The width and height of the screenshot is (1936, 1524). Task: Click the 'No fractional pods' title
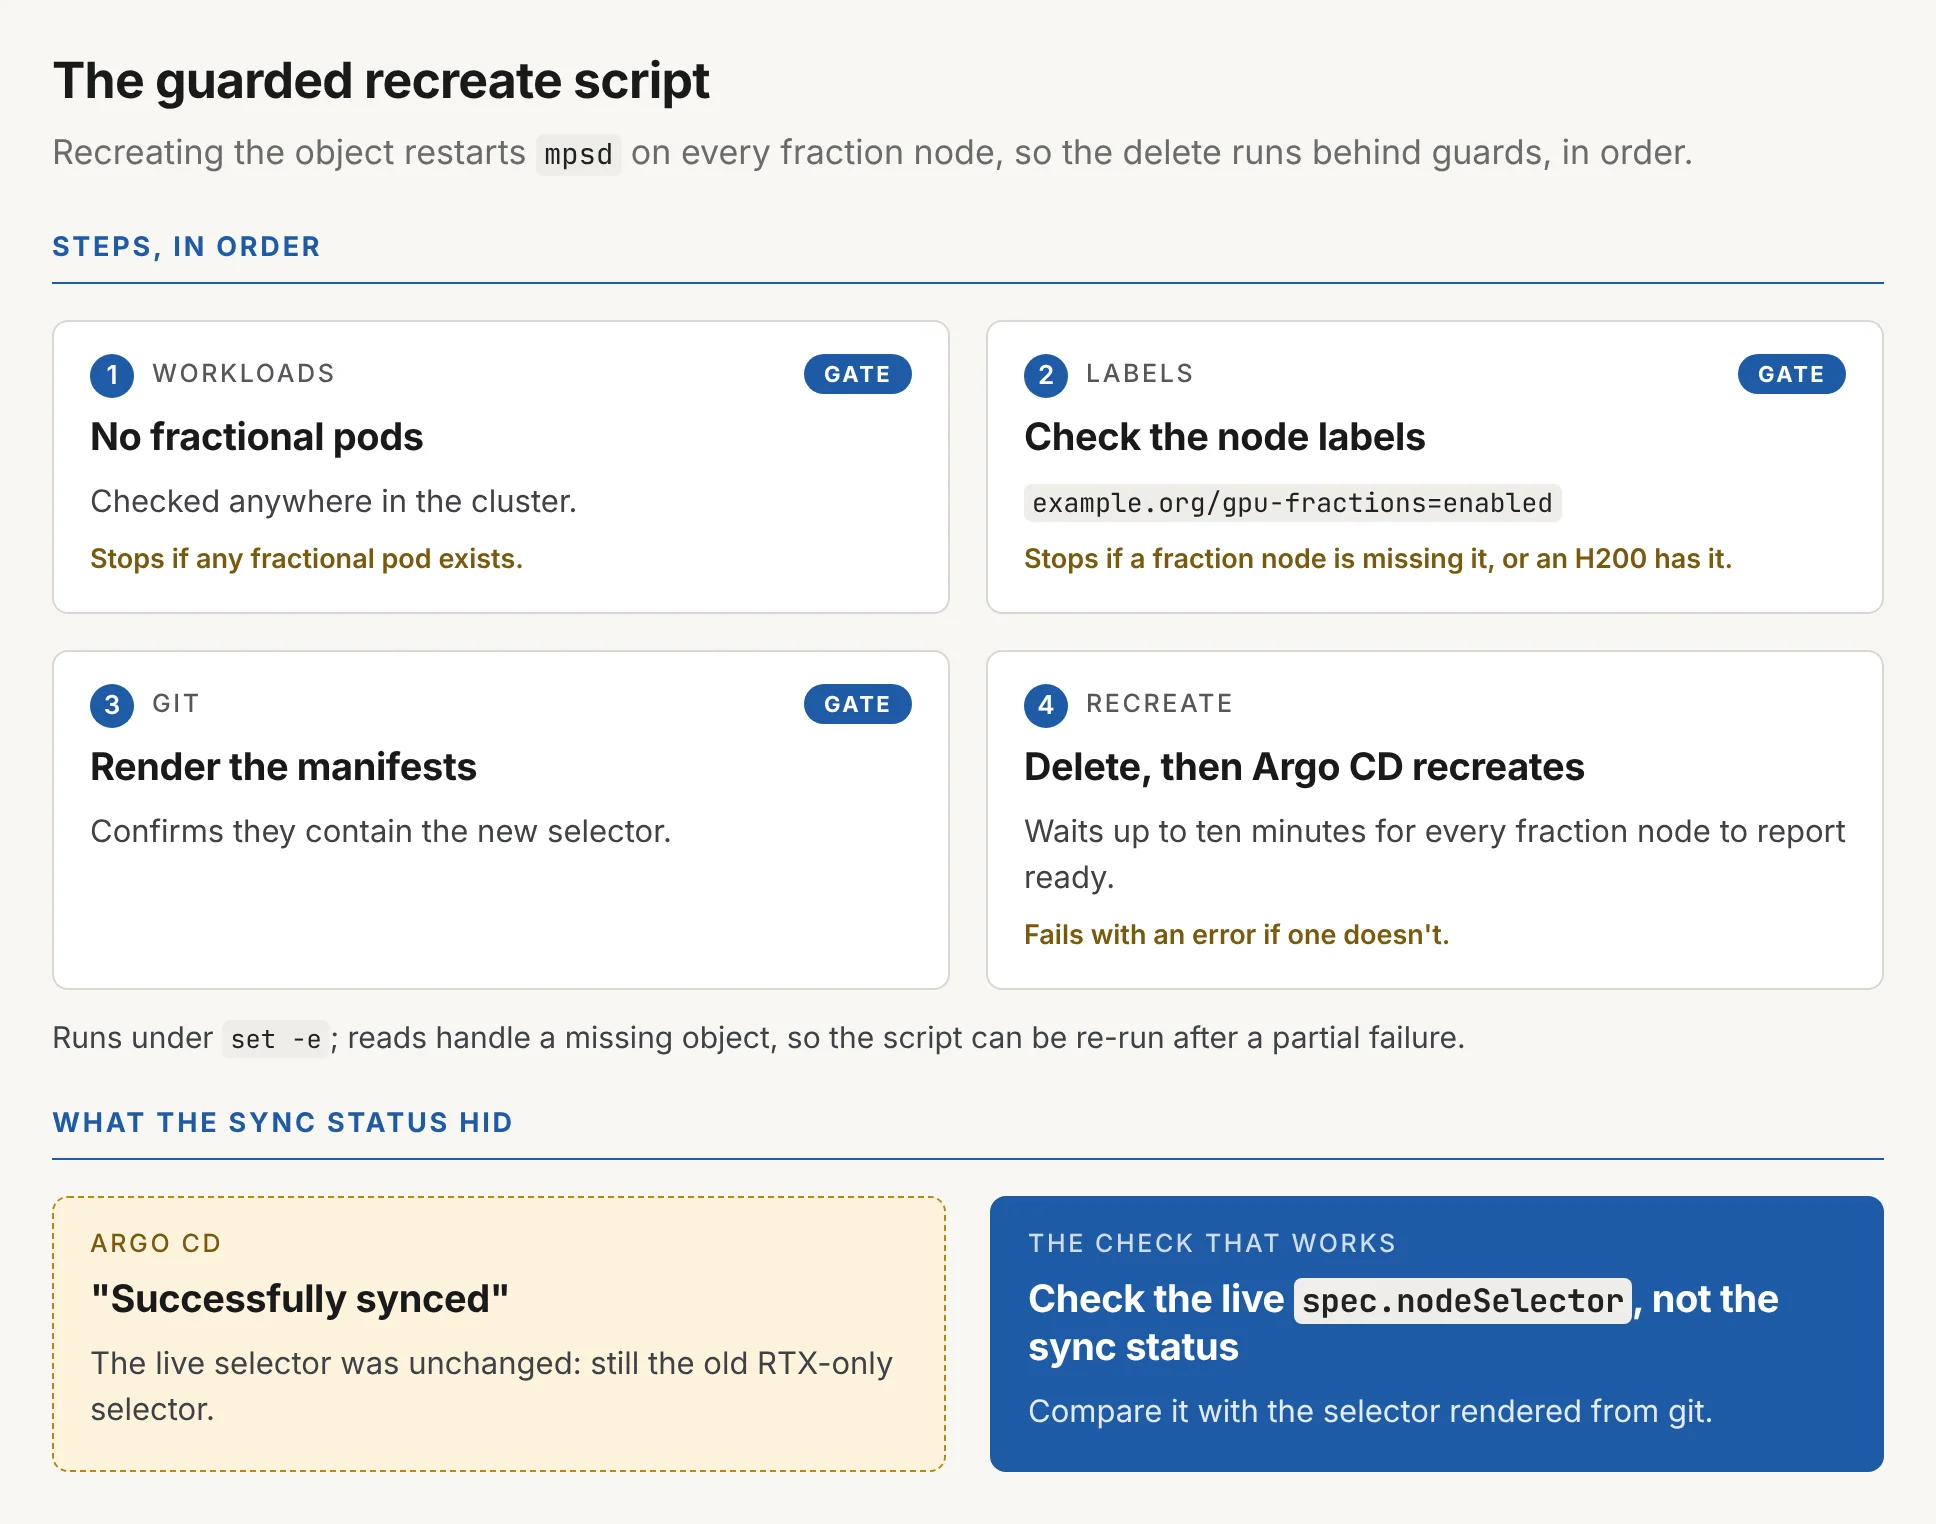(257, 437)
